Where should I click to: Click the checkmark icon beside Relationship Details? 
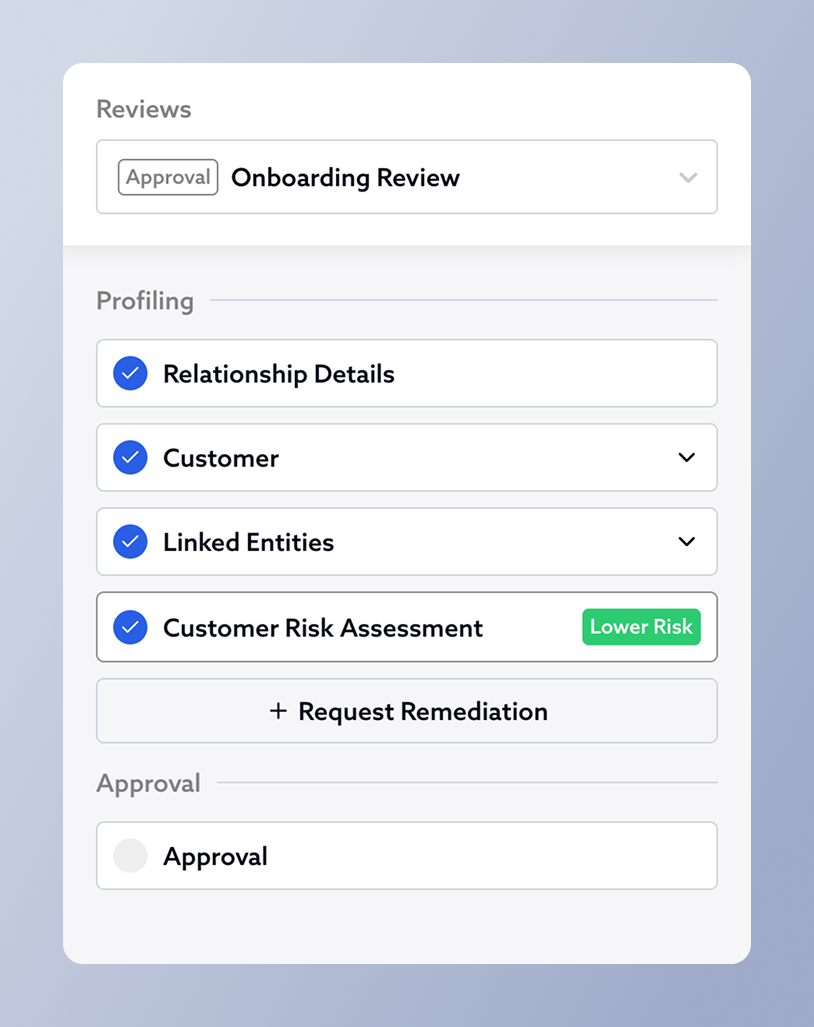[130, 374]
